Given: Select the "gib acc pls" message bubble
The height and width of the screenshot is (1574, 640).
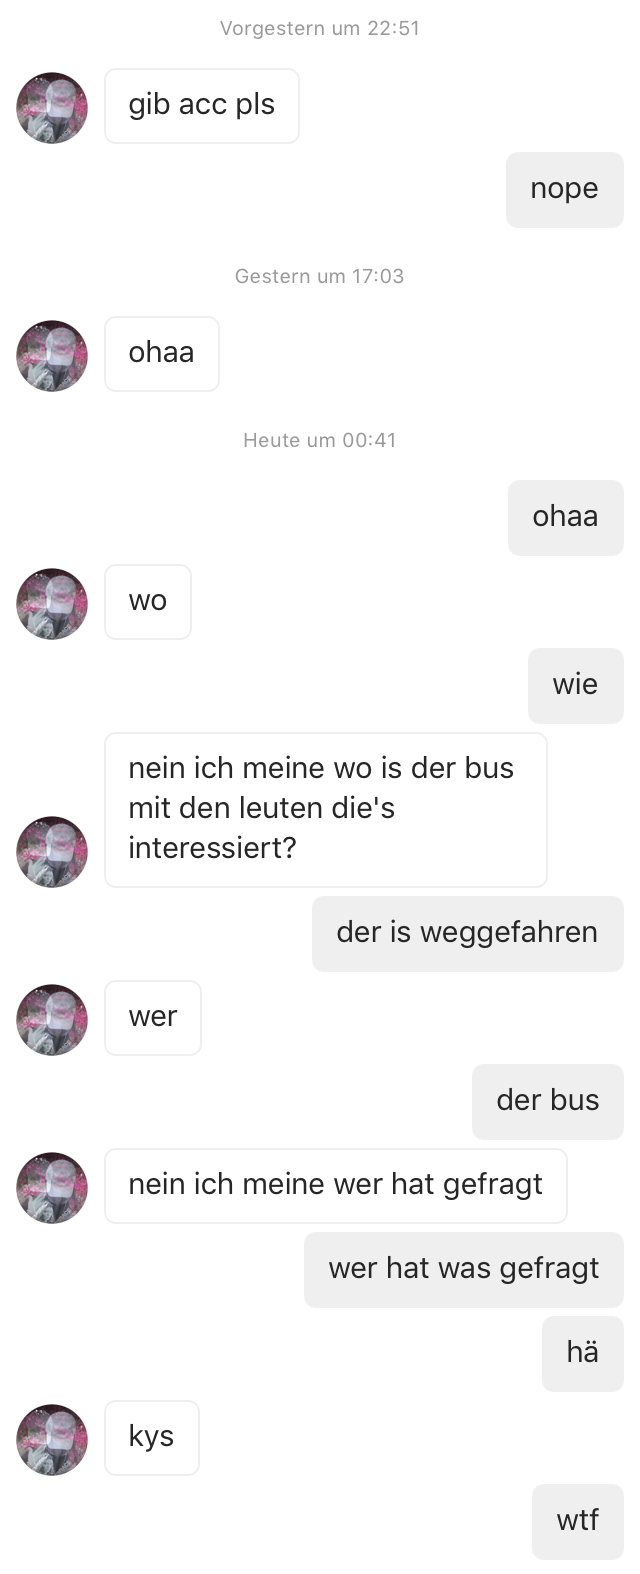Looking at the screenshot, I should point(202,106).
